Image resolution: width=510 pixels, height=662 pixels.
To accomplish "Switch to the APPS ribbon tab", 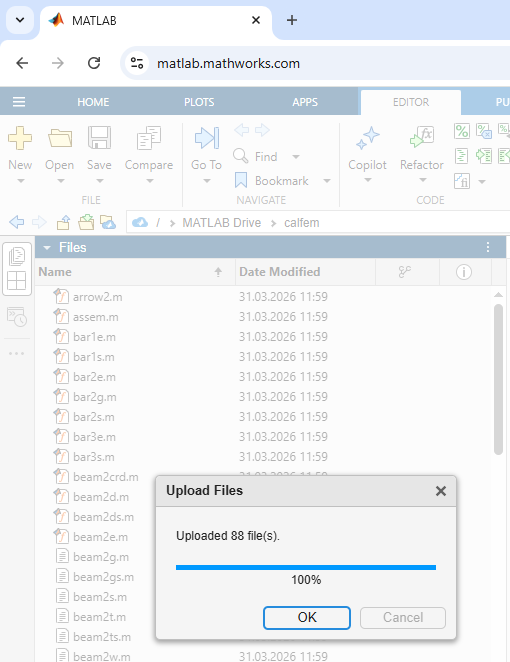I will [305, 102].
